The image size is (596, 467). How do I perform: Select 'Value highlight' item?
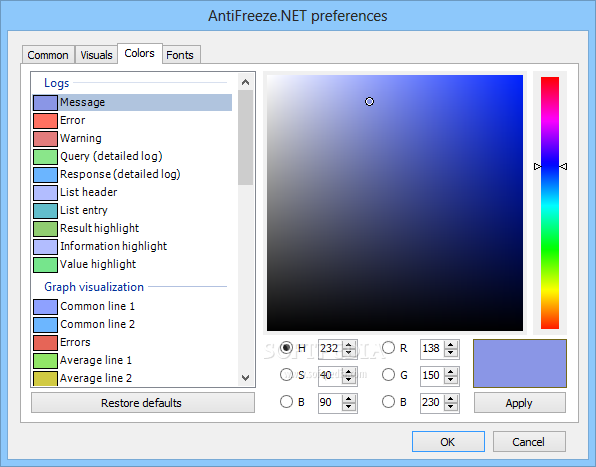[98, 264]
